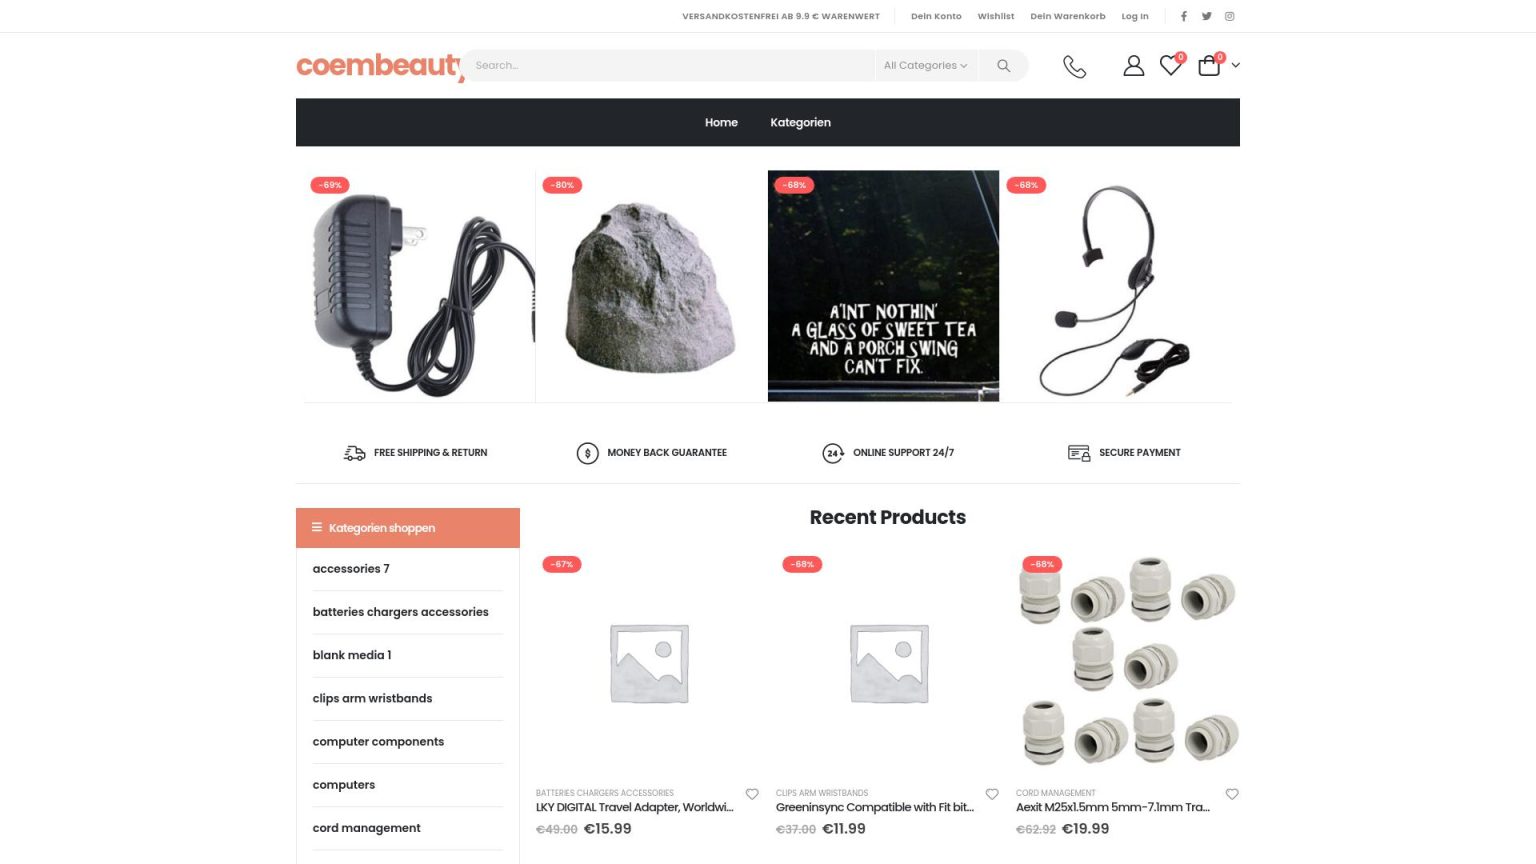Open the computer components category
The image size is (1536, 864).
[x=378, y=742]
